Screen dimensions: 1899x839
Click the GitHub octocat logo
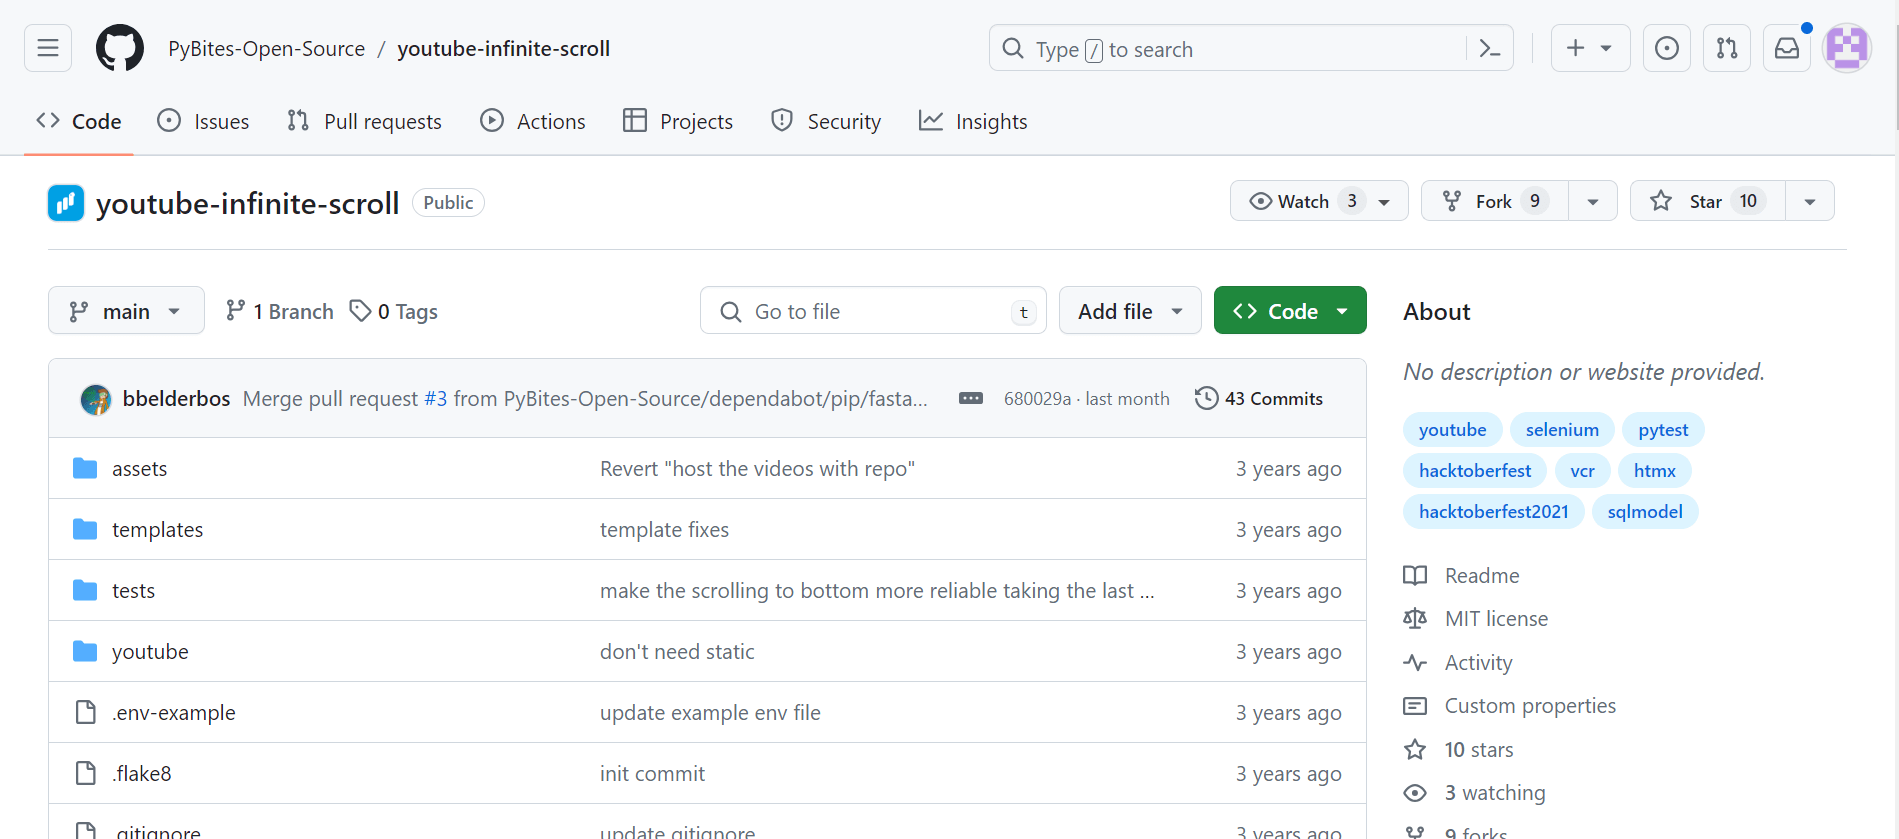[120, 48]
